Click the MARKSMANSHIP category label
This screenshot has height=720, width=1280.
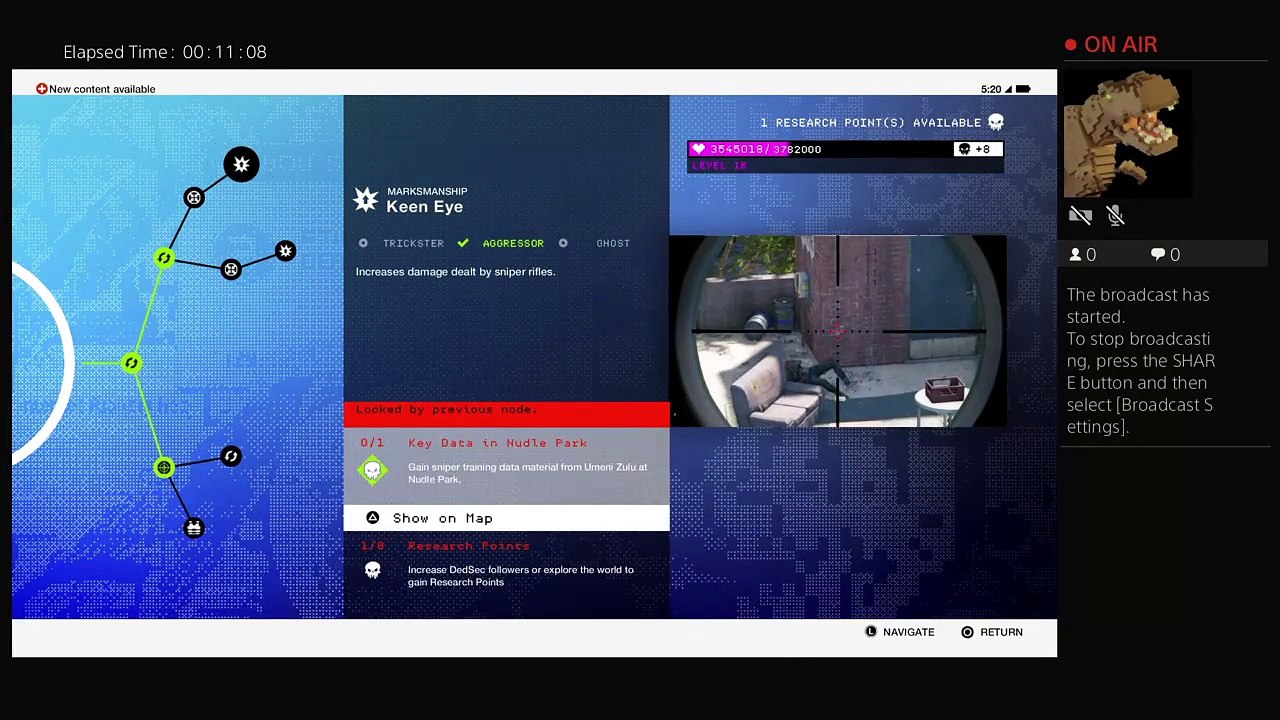click(x=427, y=191)
